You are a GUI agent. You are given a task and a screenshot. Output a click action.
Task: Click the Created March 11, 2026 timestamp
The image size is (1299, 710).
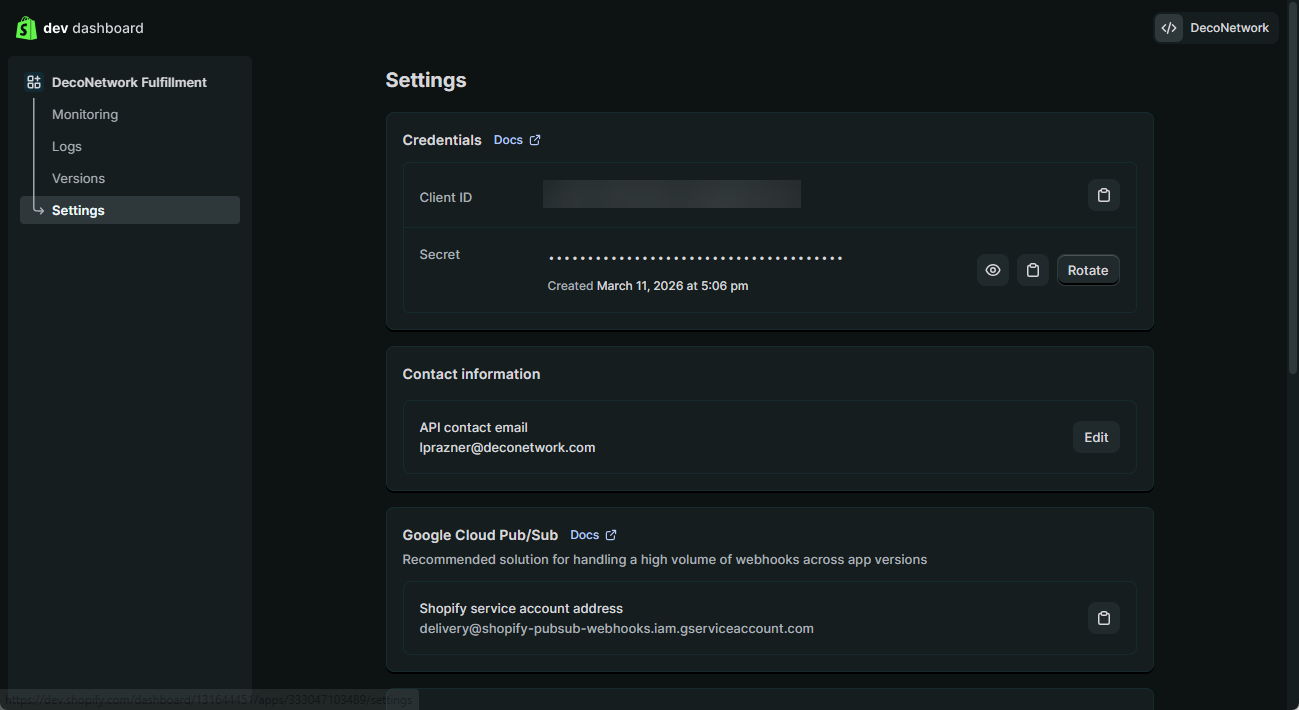click(x=648, y=286)
